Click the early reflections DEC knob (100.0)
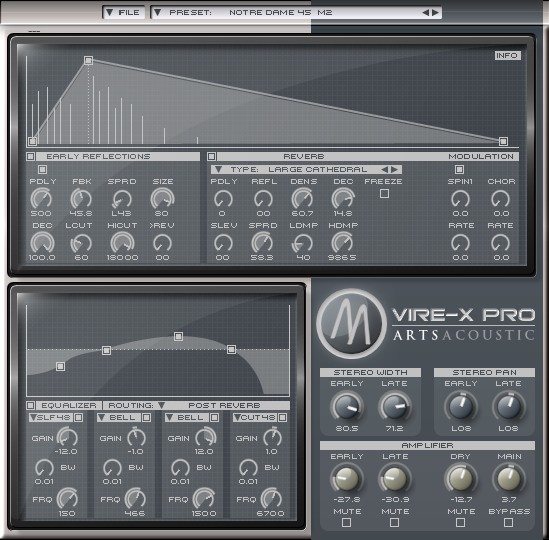Screen dimensions: 549x540 [x=42, y=243]
